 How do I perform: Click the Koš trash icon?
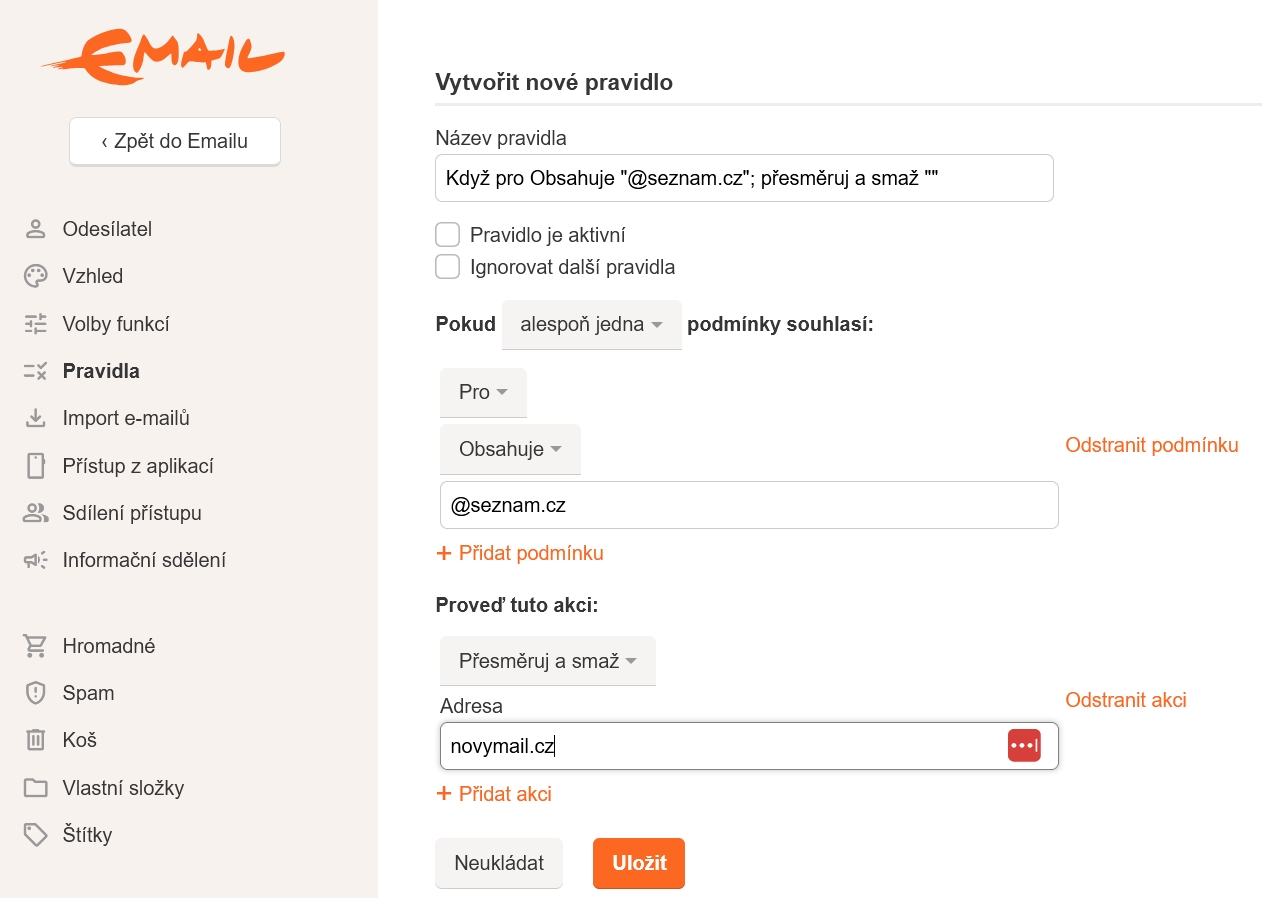coord(36,740)
